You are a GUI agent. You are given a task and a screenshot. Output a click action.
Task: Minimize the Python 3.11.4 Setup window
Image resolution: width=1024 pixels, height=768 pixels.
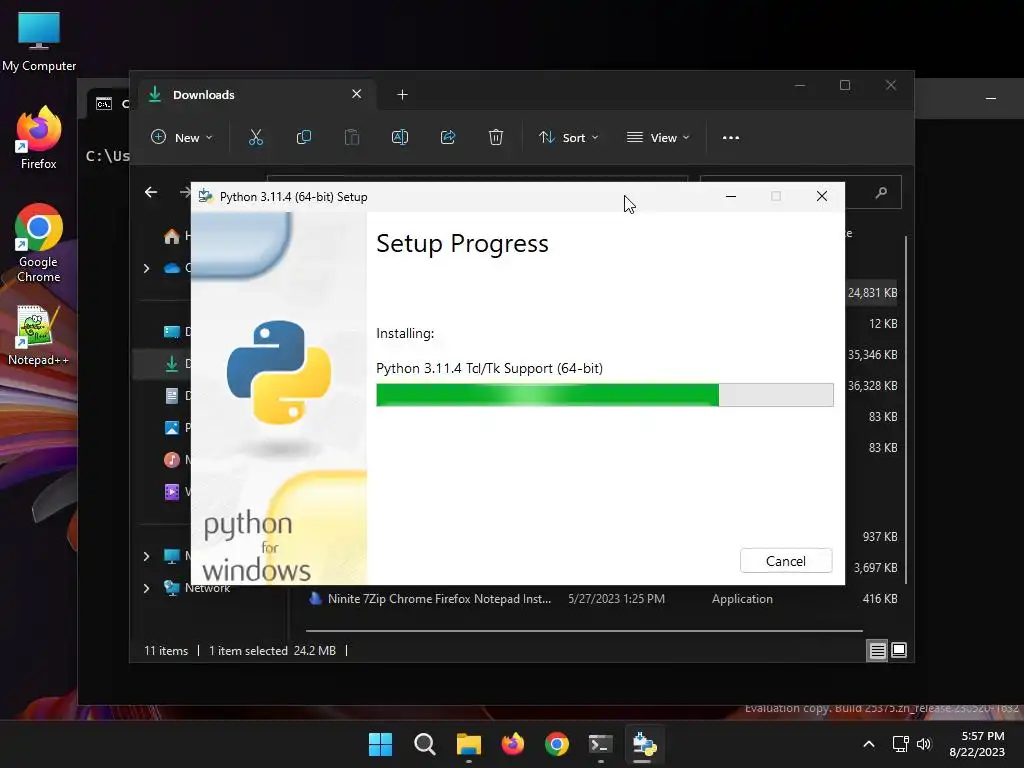point(731,196)
